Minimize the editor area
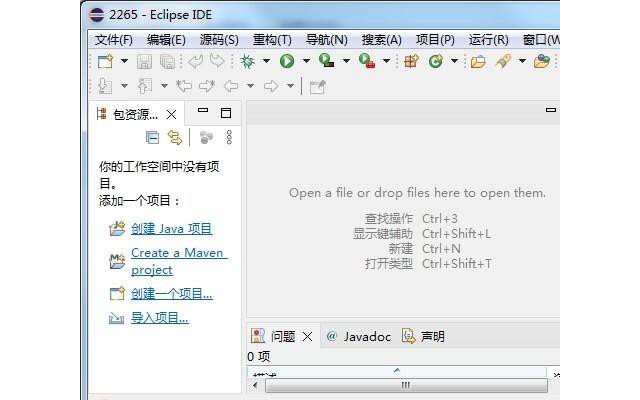Viewport: 640px width, 400px height. pos(551,110)
